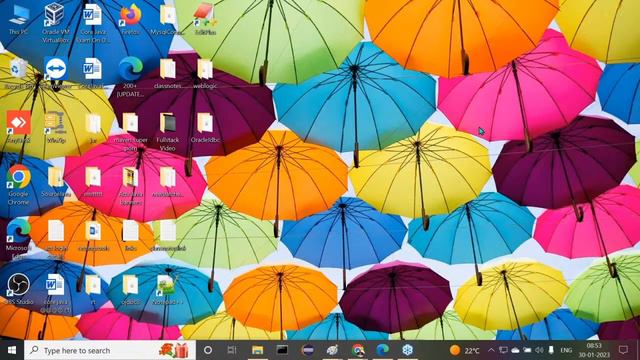Launch the Notepad++ shortcut
The height and width of the screenshot is (360, 640).
pos(167,289)
